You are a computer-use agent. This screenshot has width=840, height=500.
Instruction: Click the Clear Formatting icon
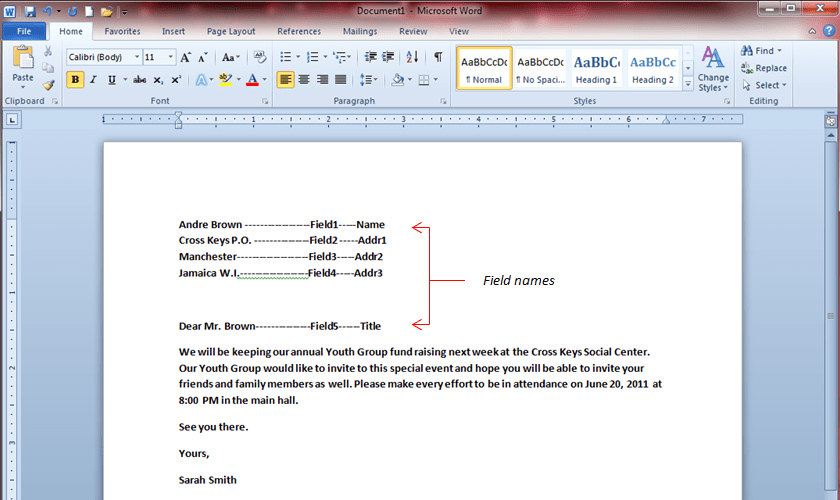pyautogui.click(x=260, y=57)
